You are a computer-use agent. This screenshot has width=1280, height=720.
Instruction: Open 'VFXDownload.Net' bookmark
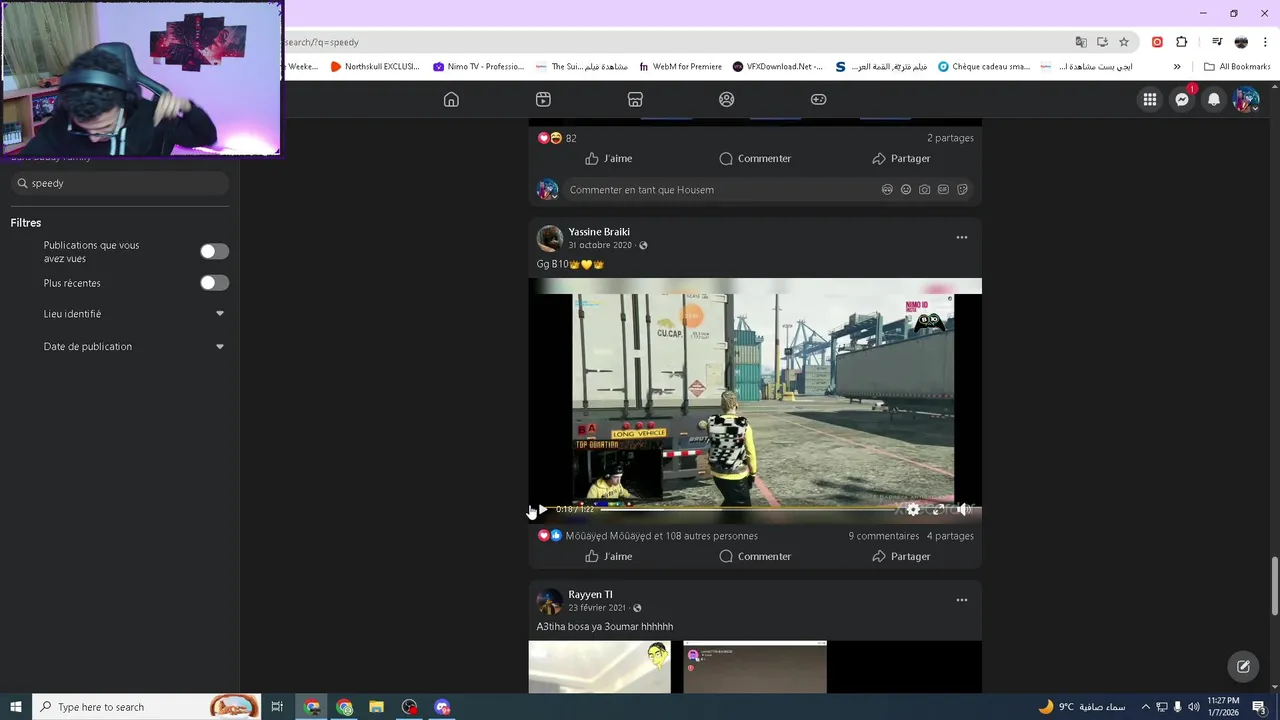(x=777, y=67)
